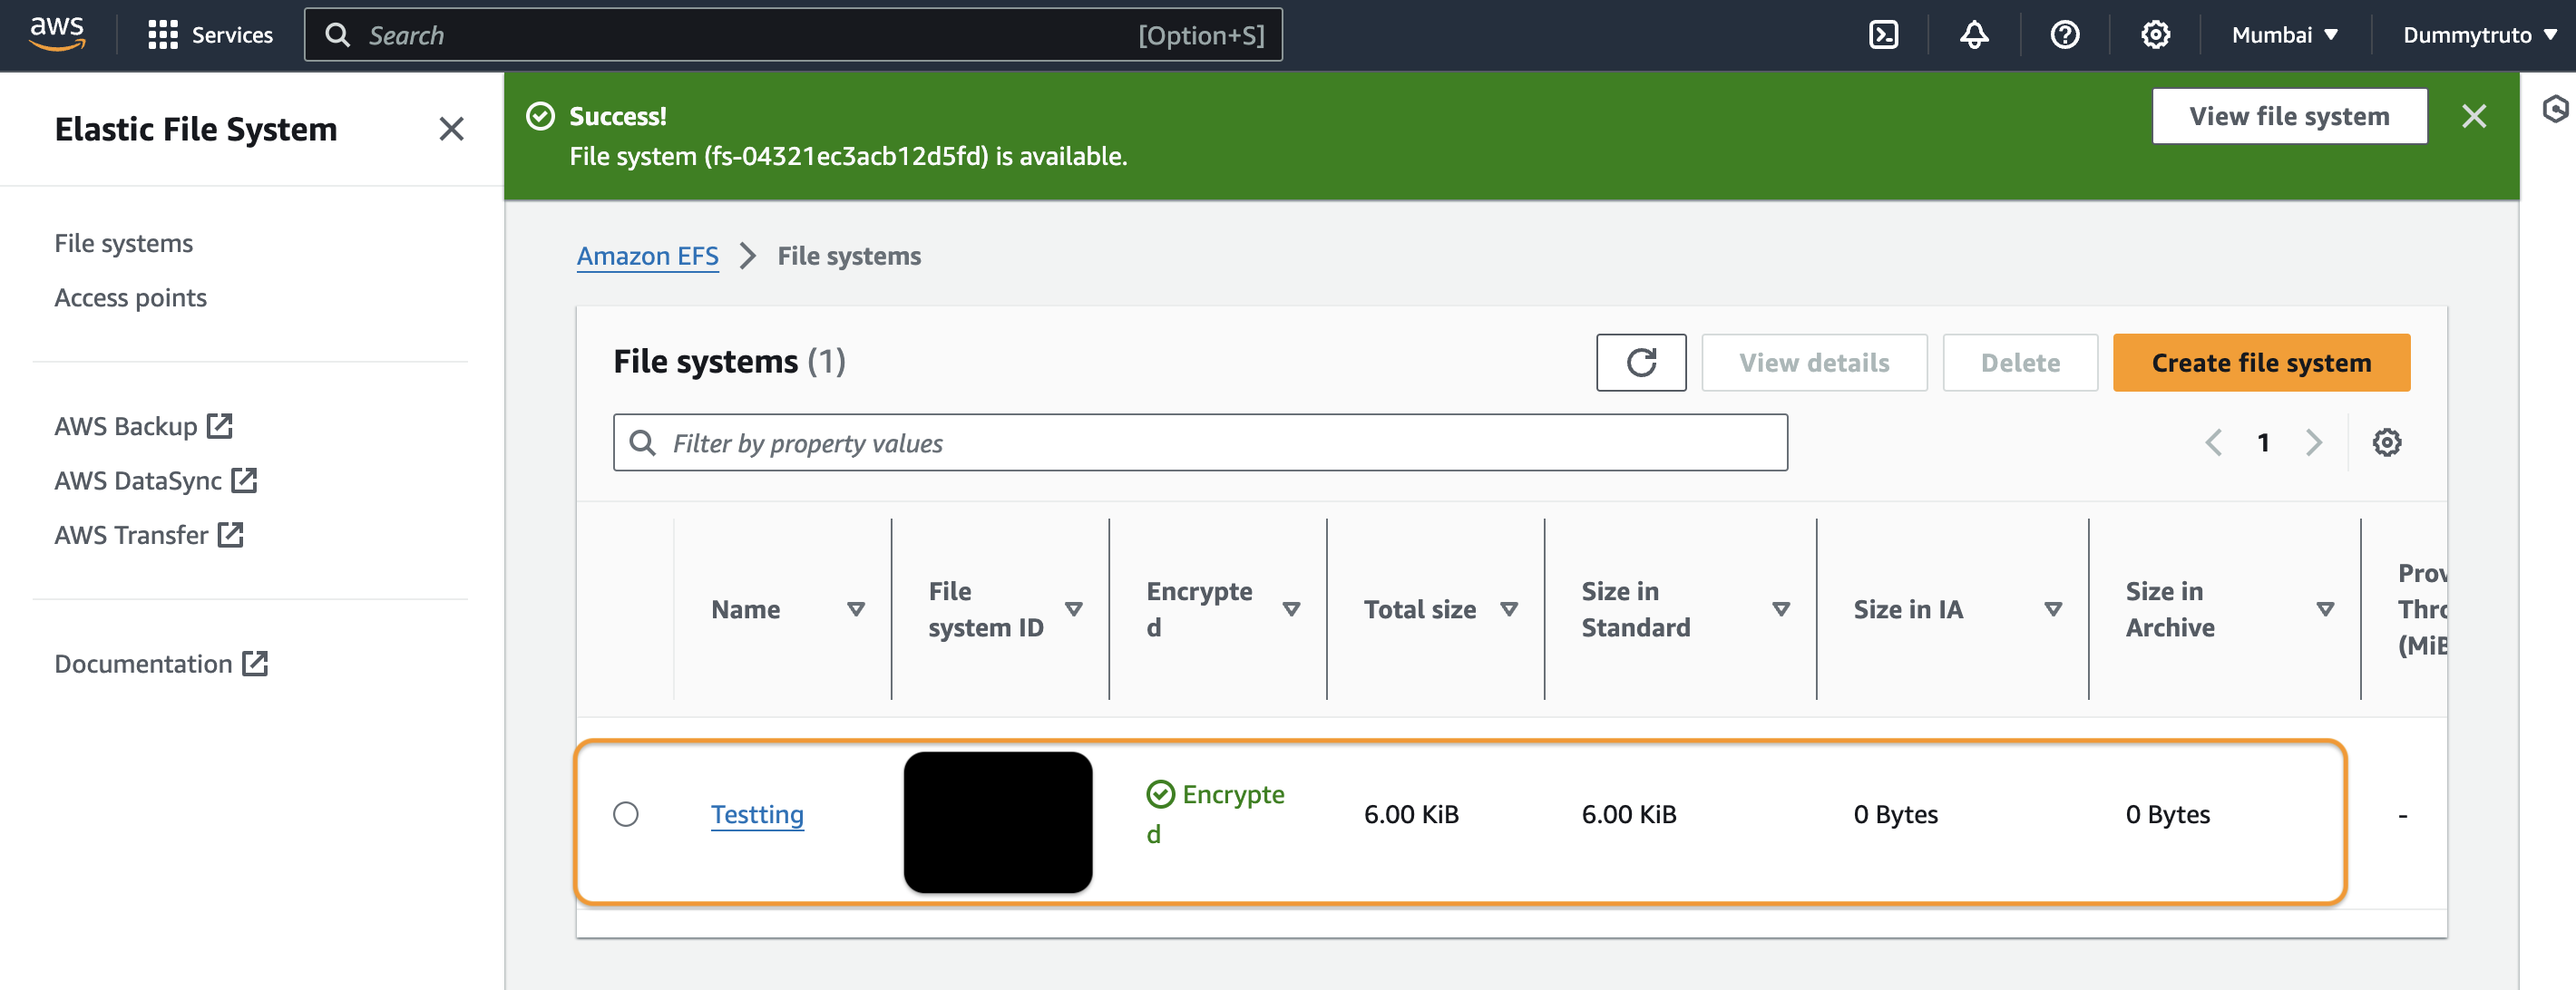Sort by the Total size column
Viewport: 2576px width, 990px height.
pos(1509,609)
